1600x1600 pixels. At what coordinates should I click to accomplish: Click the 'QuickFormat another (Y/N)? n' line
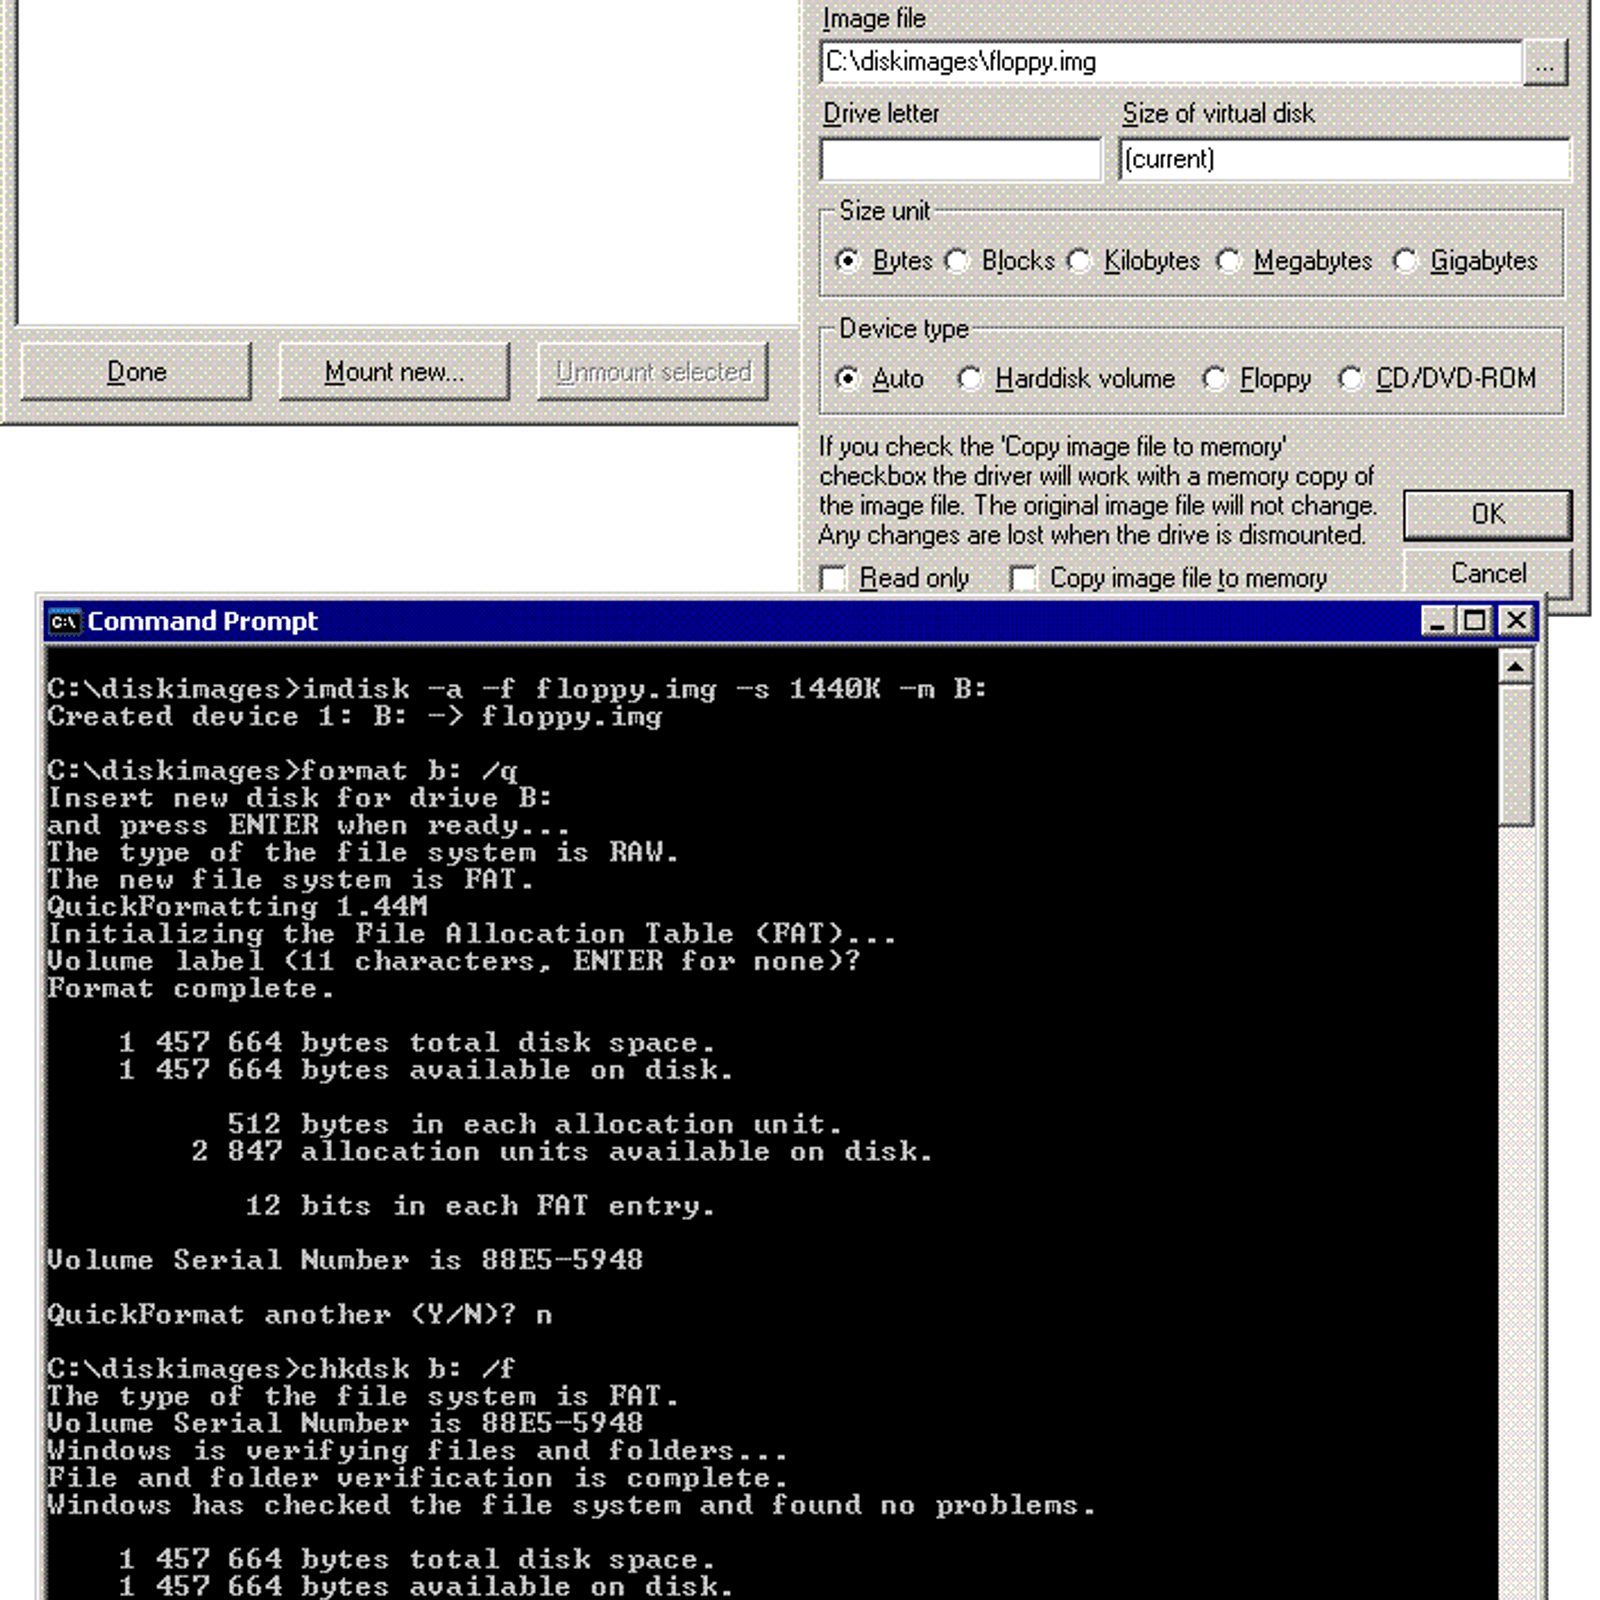pyautogui.click(x=299, y=1315)
